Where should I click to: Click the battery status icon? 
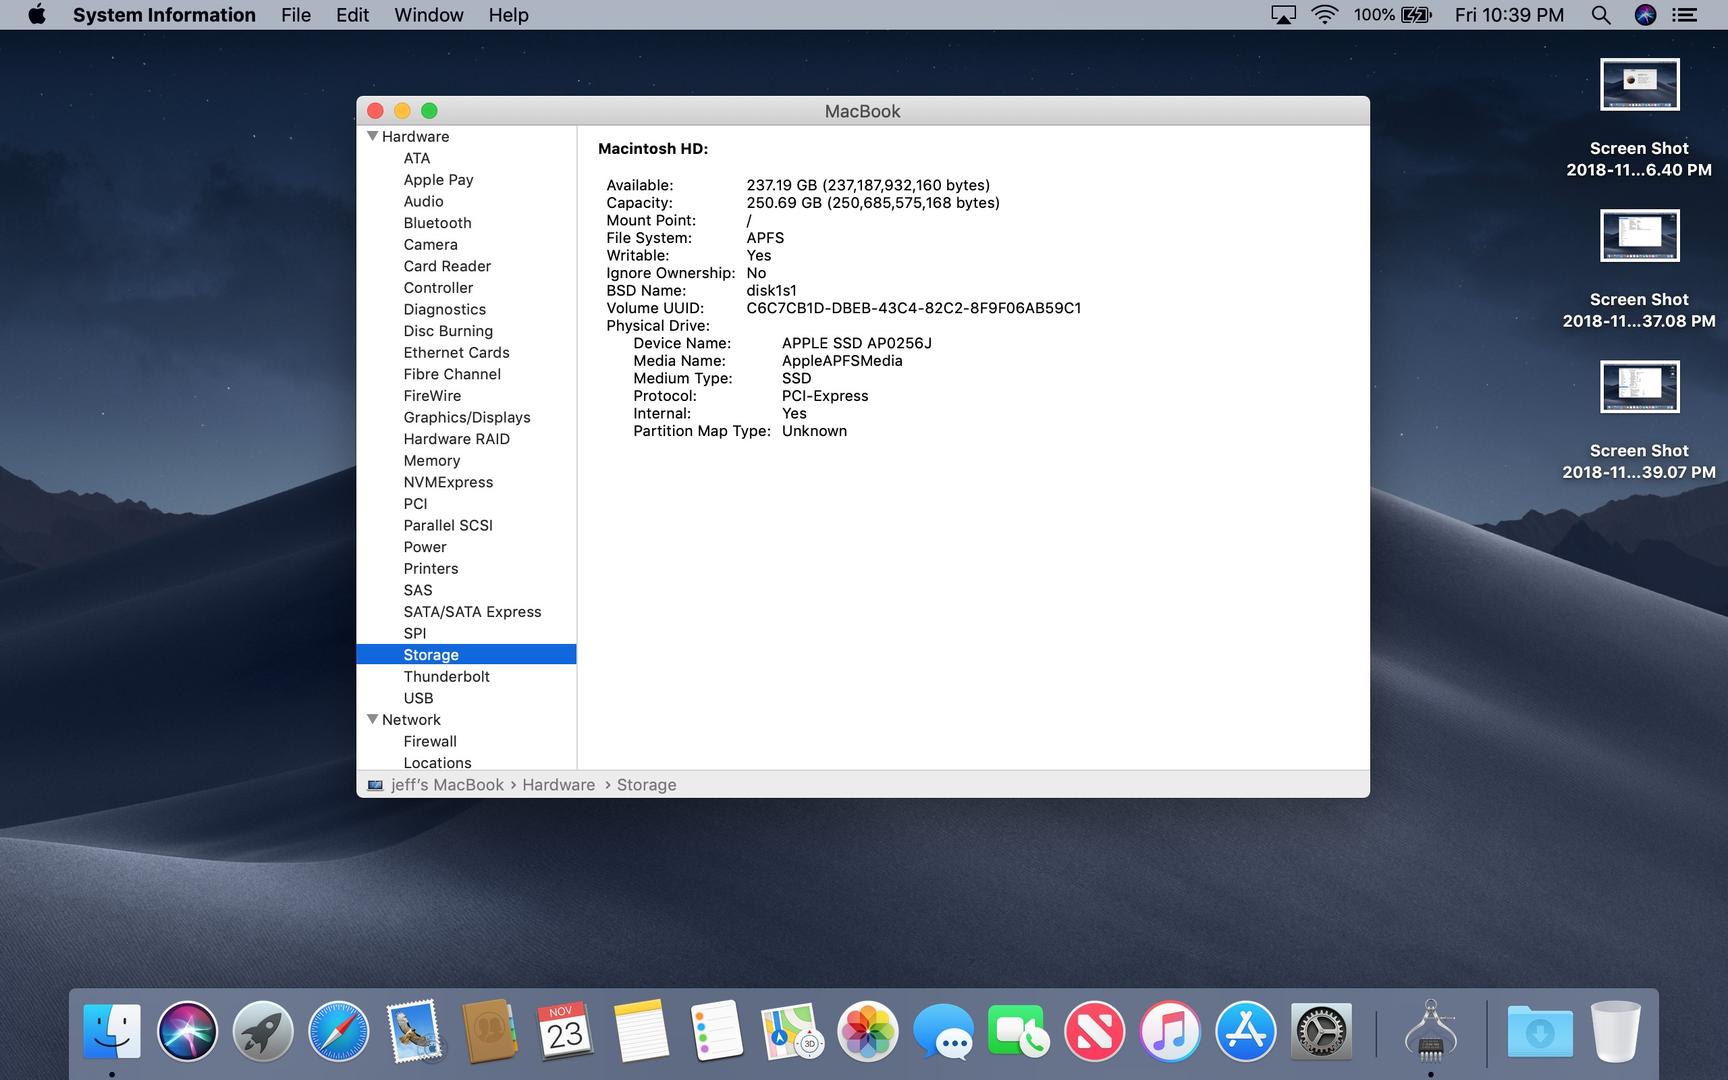click(1417, 15)
